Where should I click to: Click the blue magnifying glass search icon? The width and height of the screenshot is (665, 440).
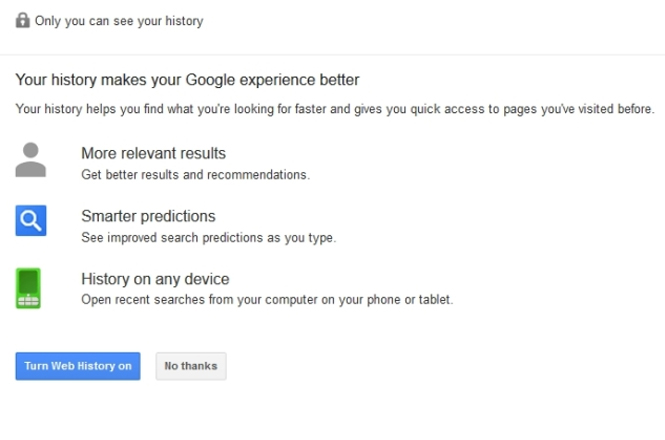pyautogui.click(x=31, y=221)
